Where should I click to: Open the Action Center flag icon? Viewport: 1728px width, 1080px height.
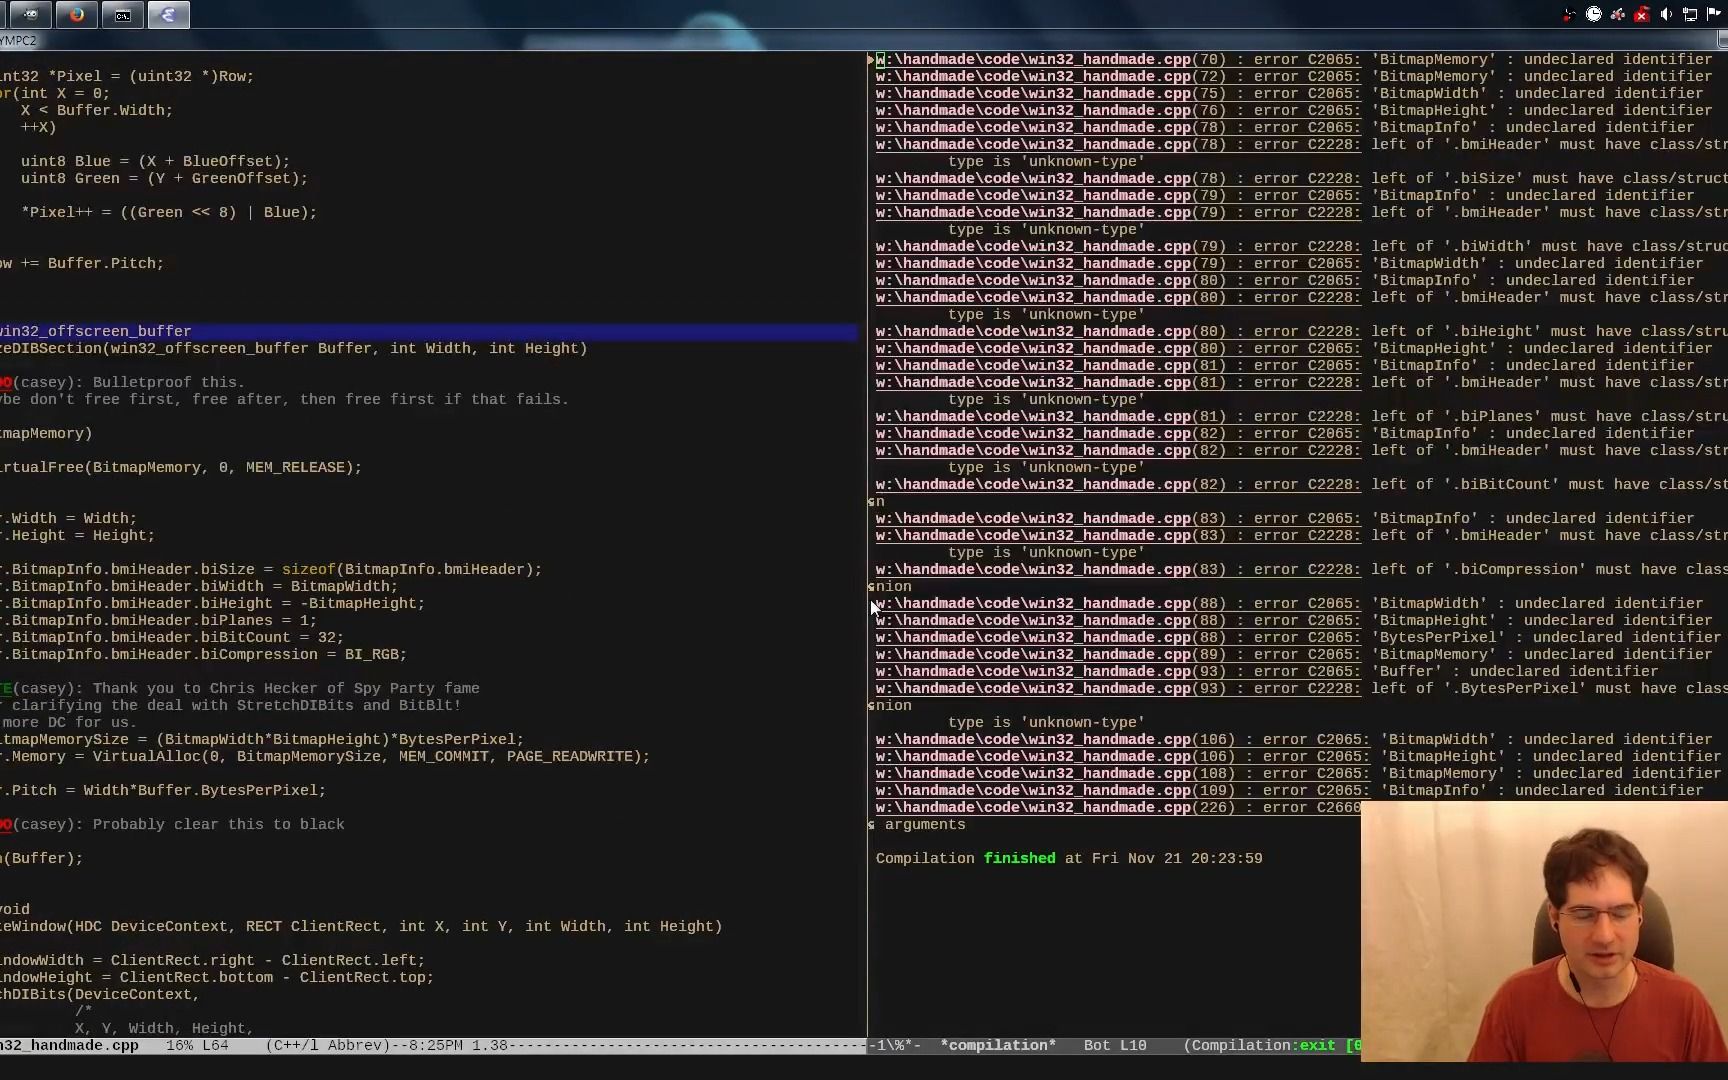tap(1714, 14)
